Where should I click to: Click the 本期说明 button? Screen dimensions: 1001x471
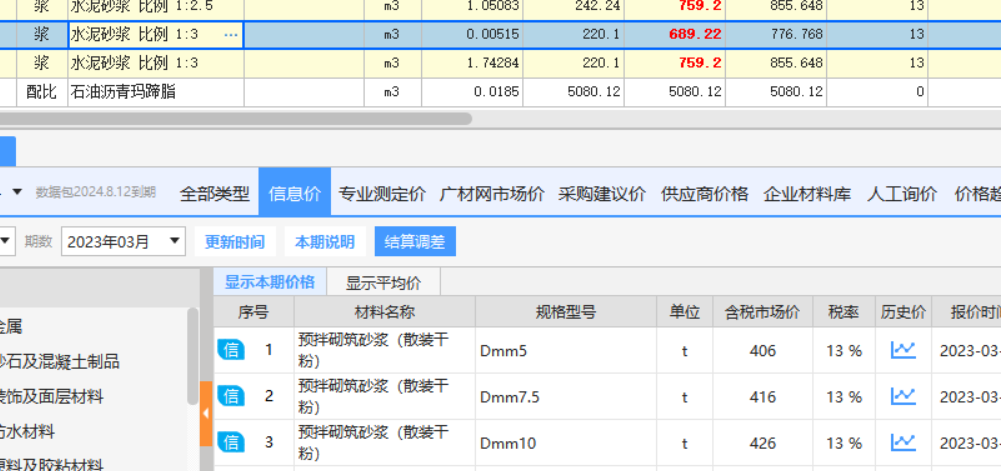[325, 241]
